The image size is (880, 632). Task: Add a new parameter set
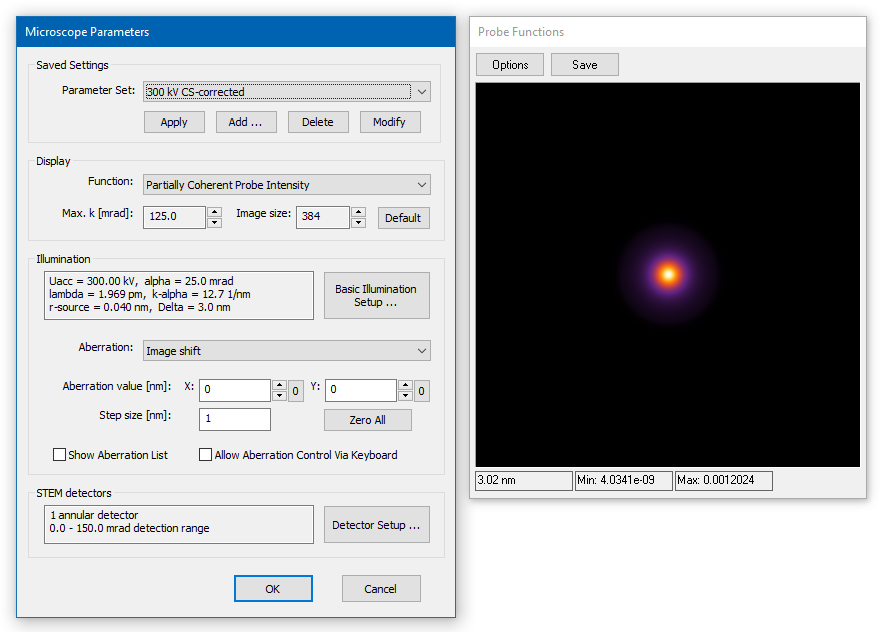pyautogui.click(x=245, y=121)
